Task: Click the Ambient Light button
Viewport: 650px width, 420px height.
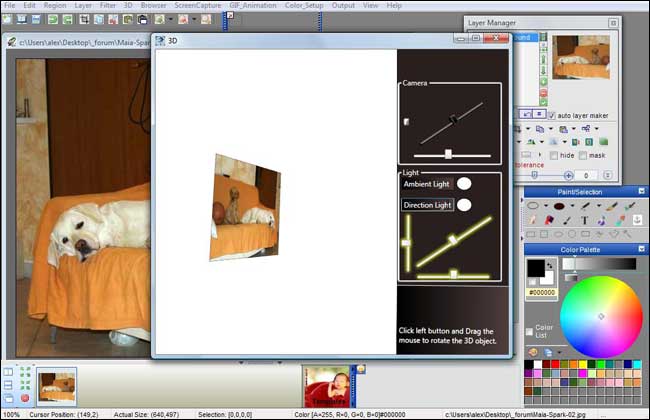Action: (427, 184)
